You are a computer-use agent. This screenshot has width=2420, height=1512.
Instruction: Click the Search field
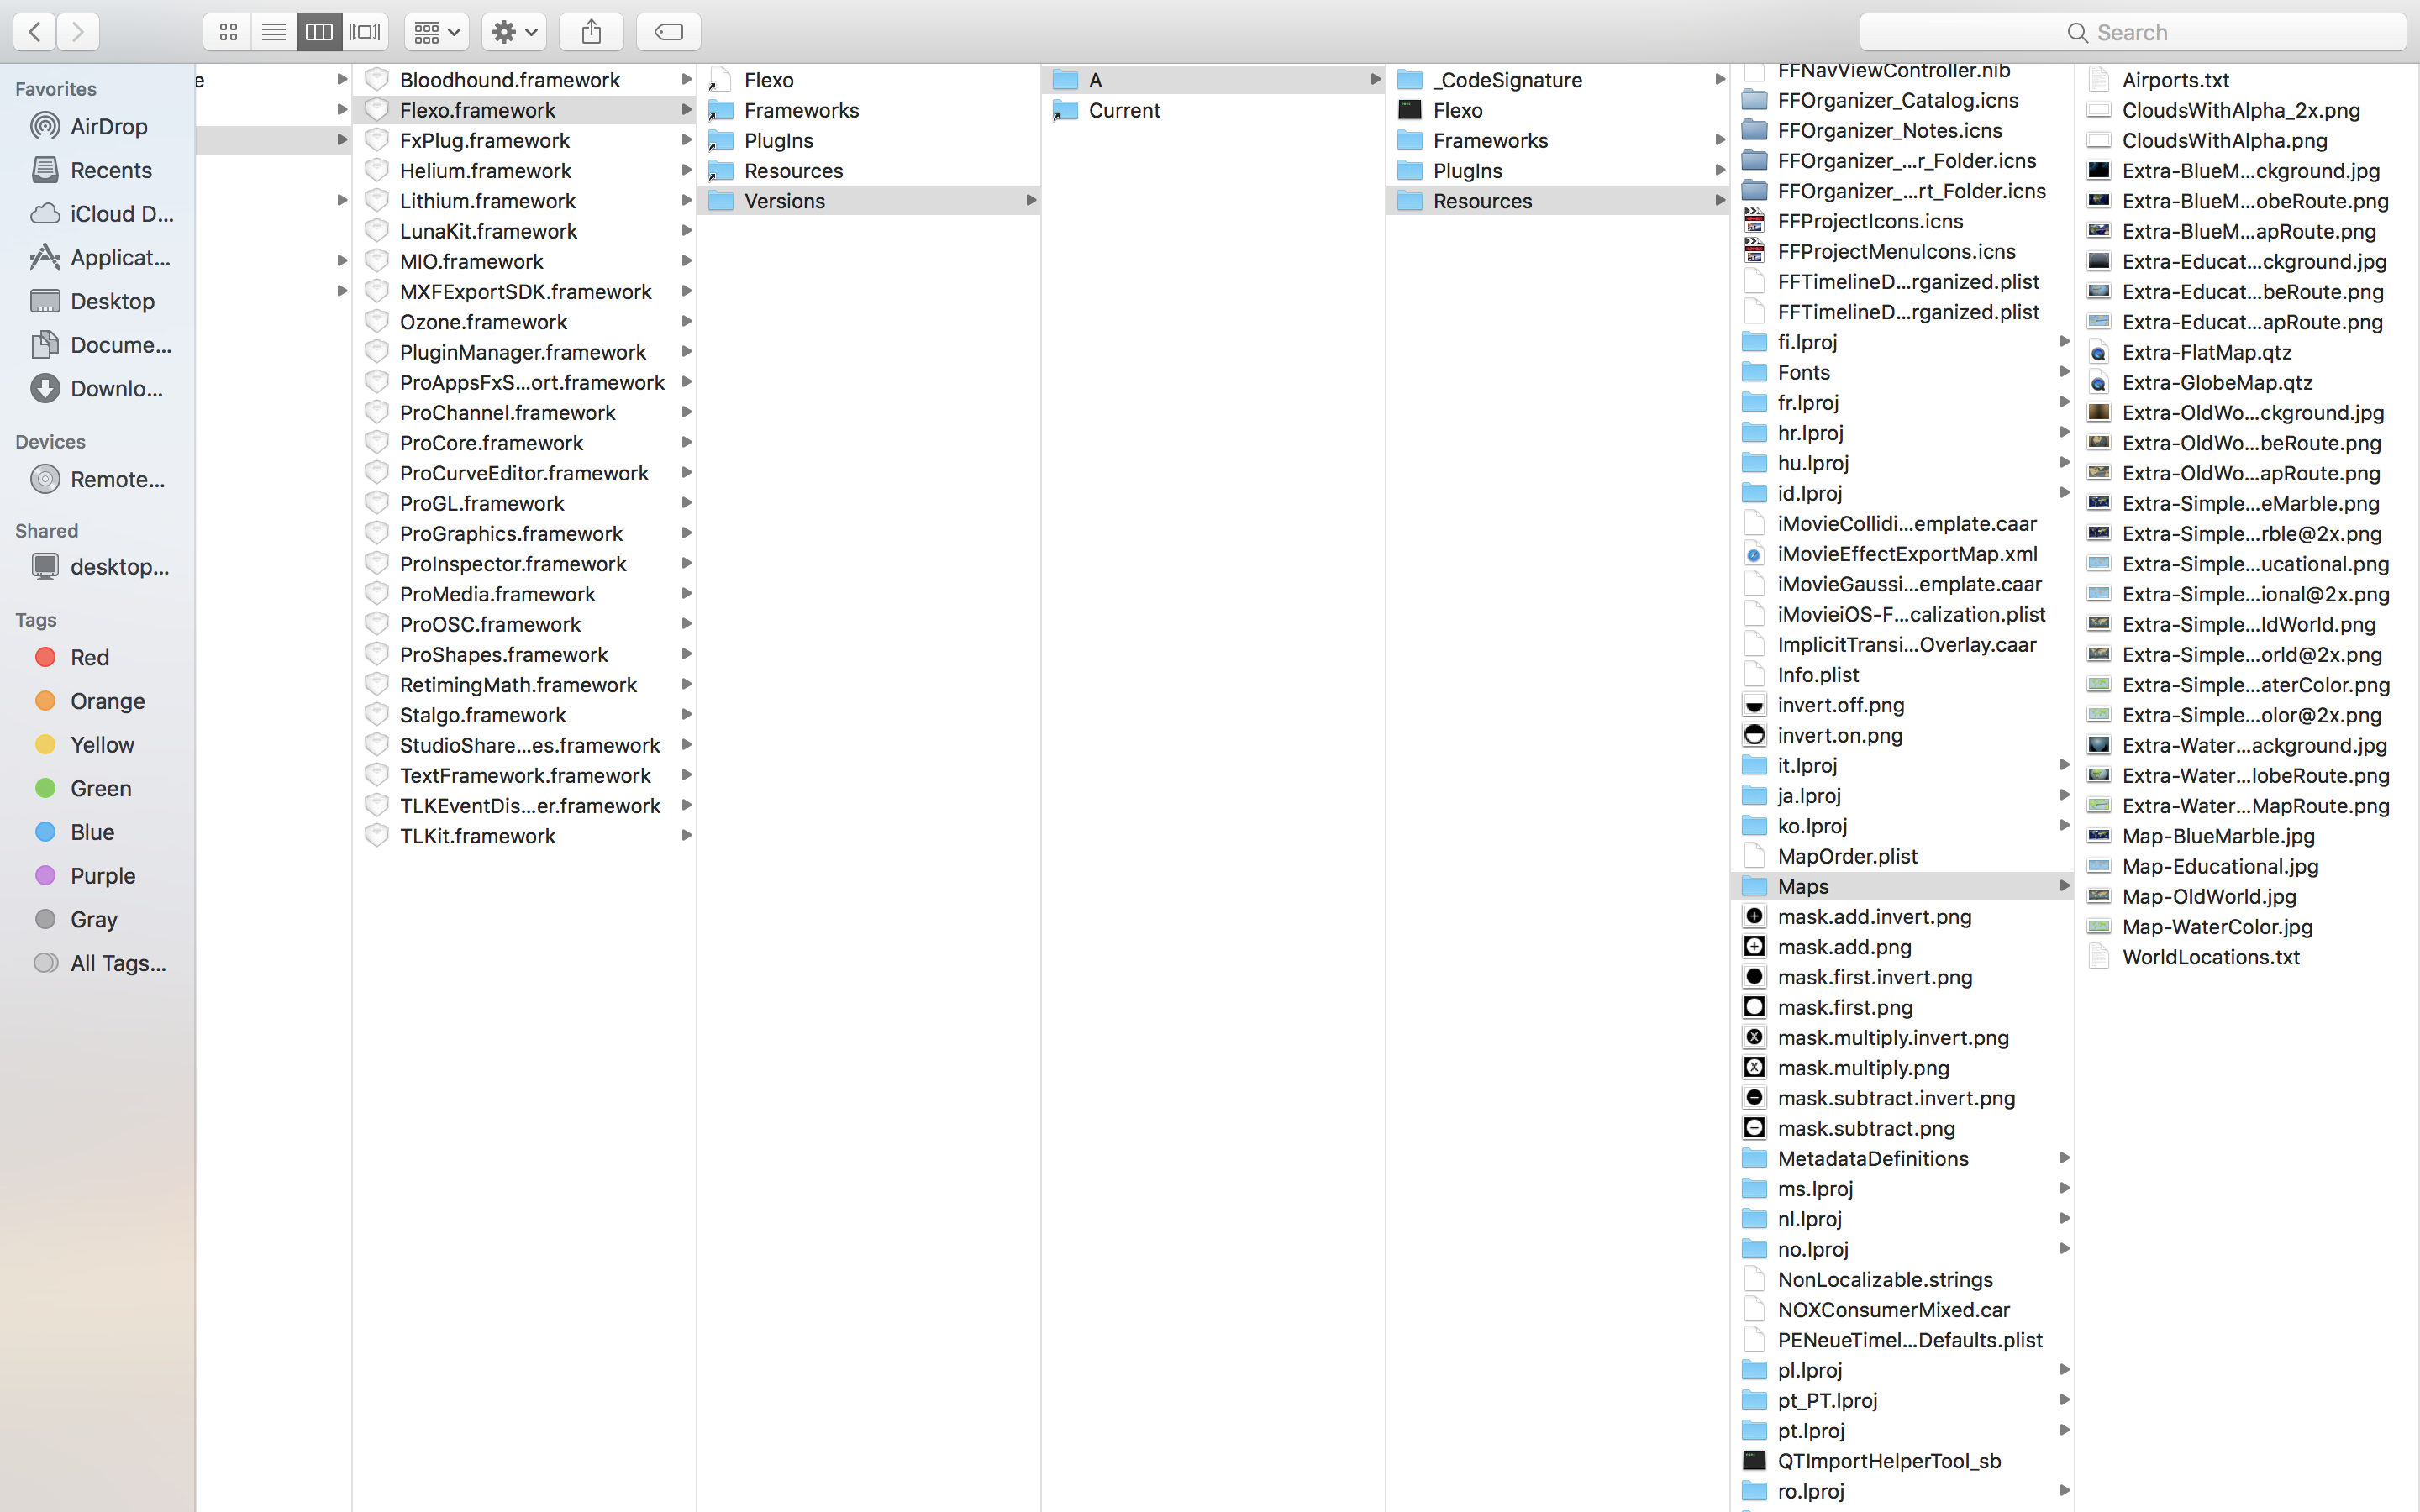2132,32
